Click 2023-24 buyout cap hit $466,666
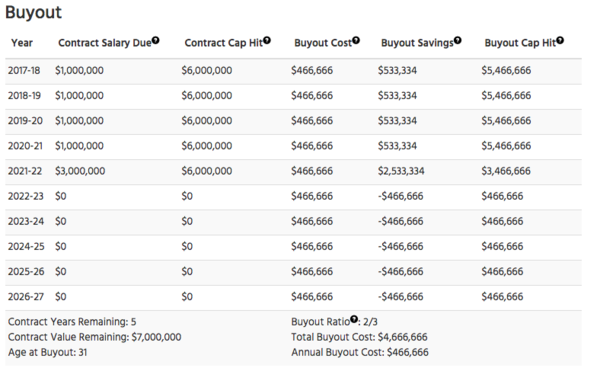 [x=502, y=221]
